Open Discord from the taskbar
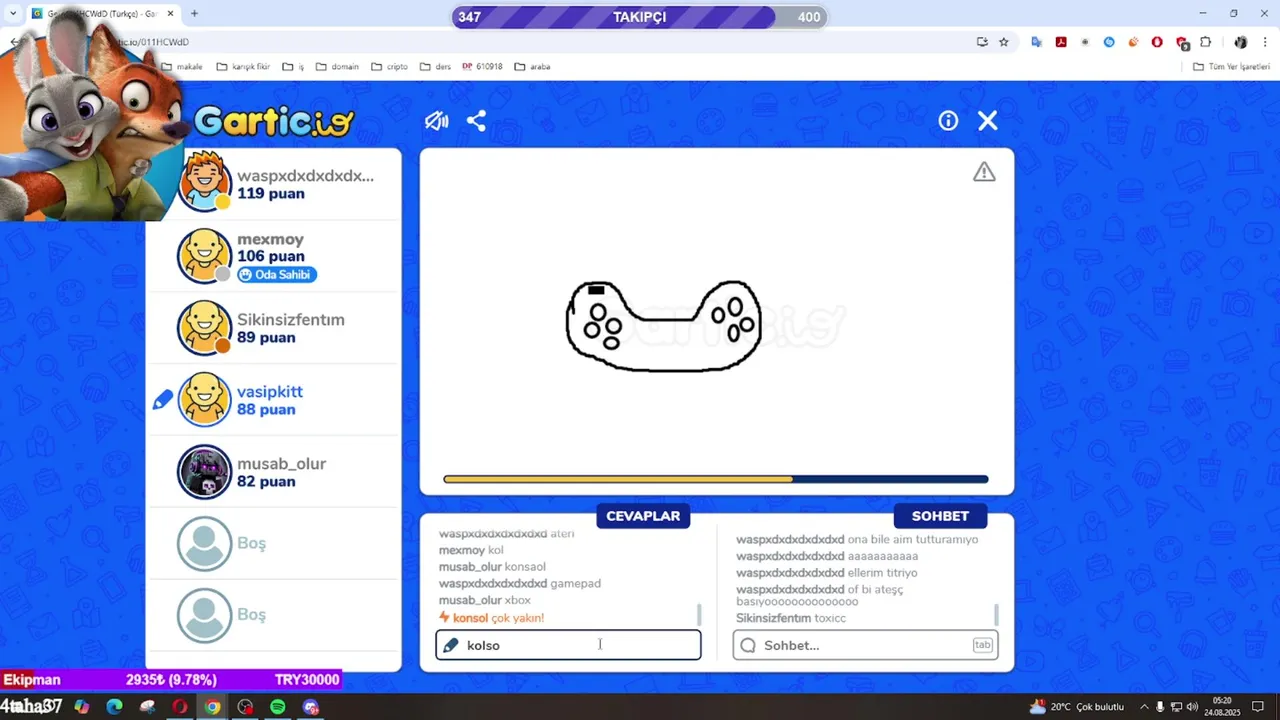 pyautogui.click(x=311, y=707)
